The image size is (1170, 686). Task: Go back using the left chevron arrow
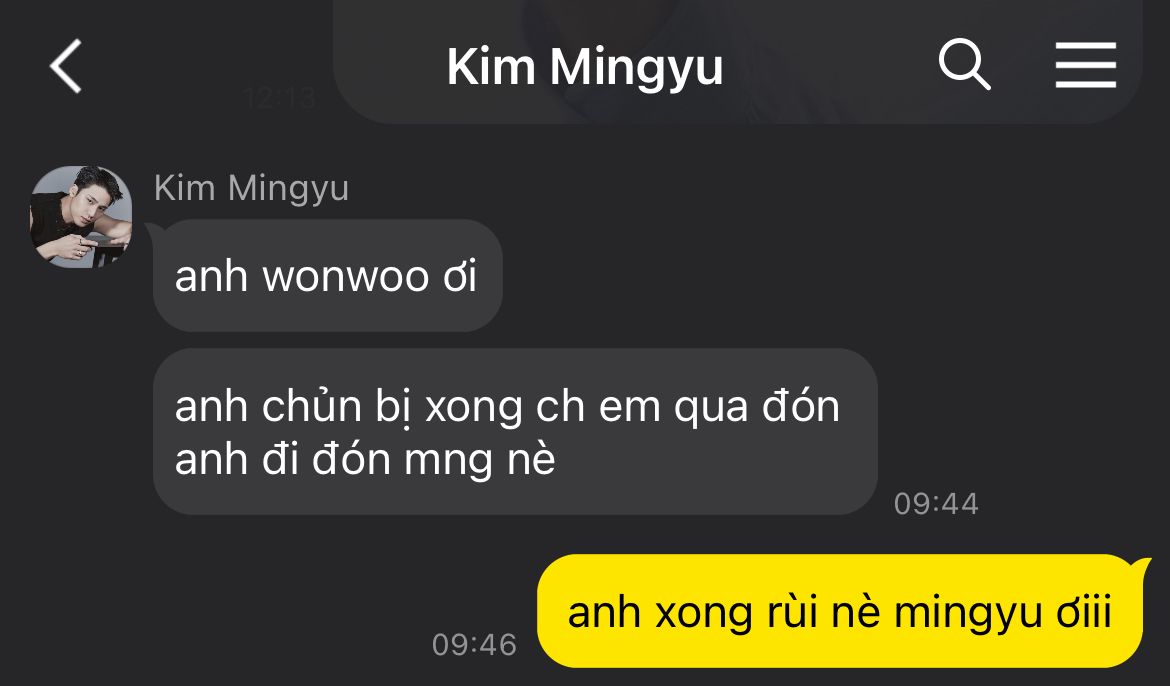pos(66,66)
